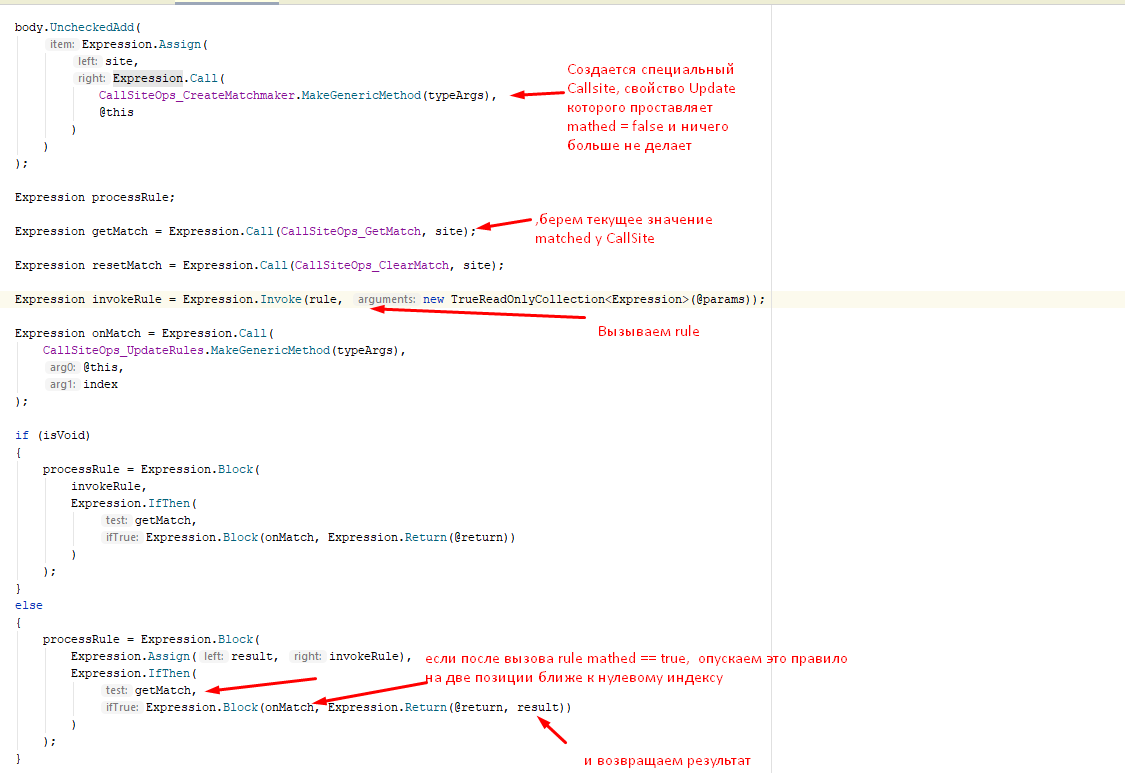Click the 'if' keyword
Viewport: 1125px width, 773px height.
click(22, 436)
